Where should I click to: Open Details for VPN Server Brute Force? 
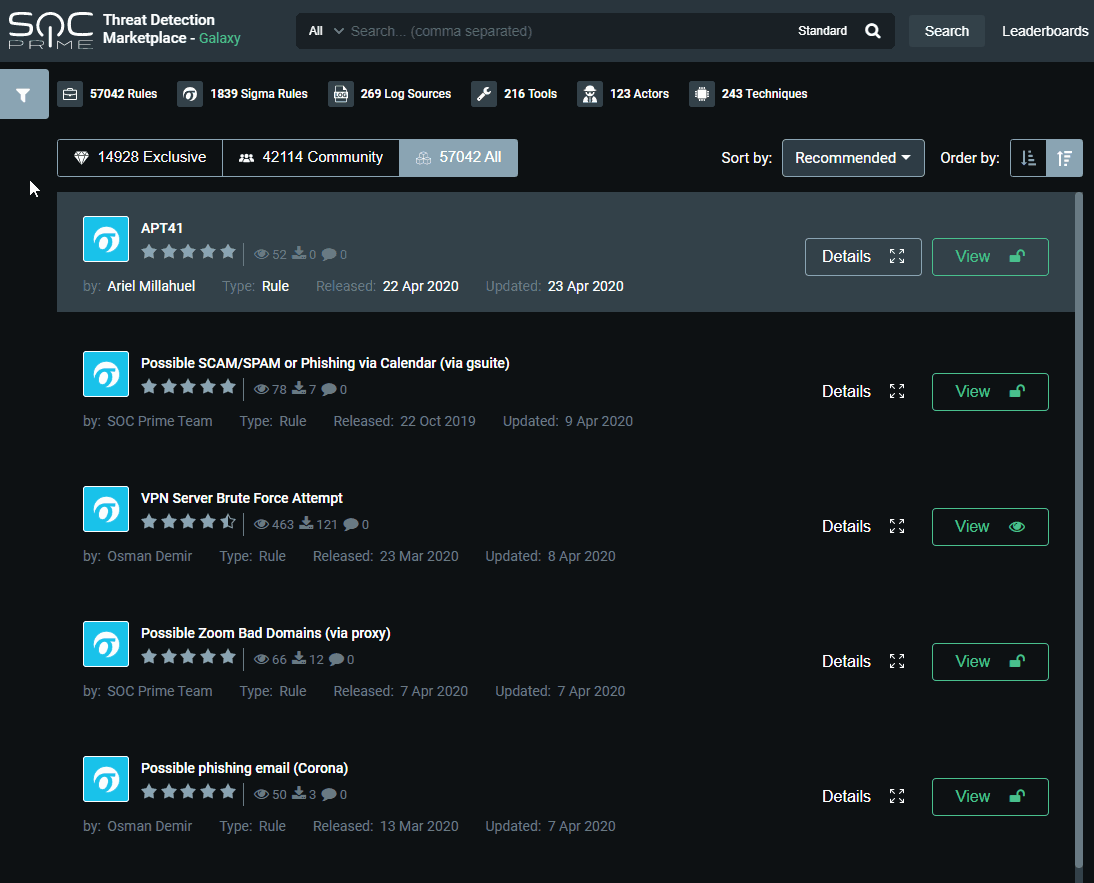click(x=863, y=527)
